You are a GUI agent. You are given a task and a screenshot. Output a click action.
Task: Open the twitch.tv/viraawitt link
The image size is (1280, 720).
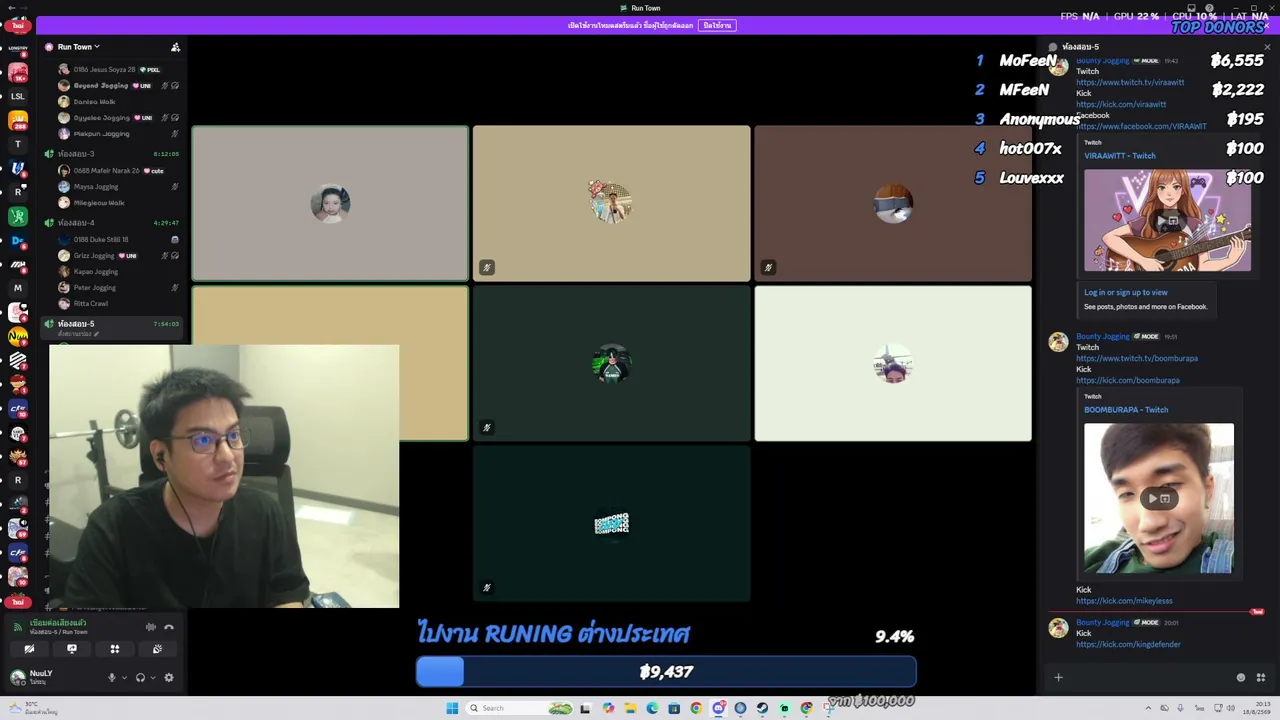click(1130, 83)
